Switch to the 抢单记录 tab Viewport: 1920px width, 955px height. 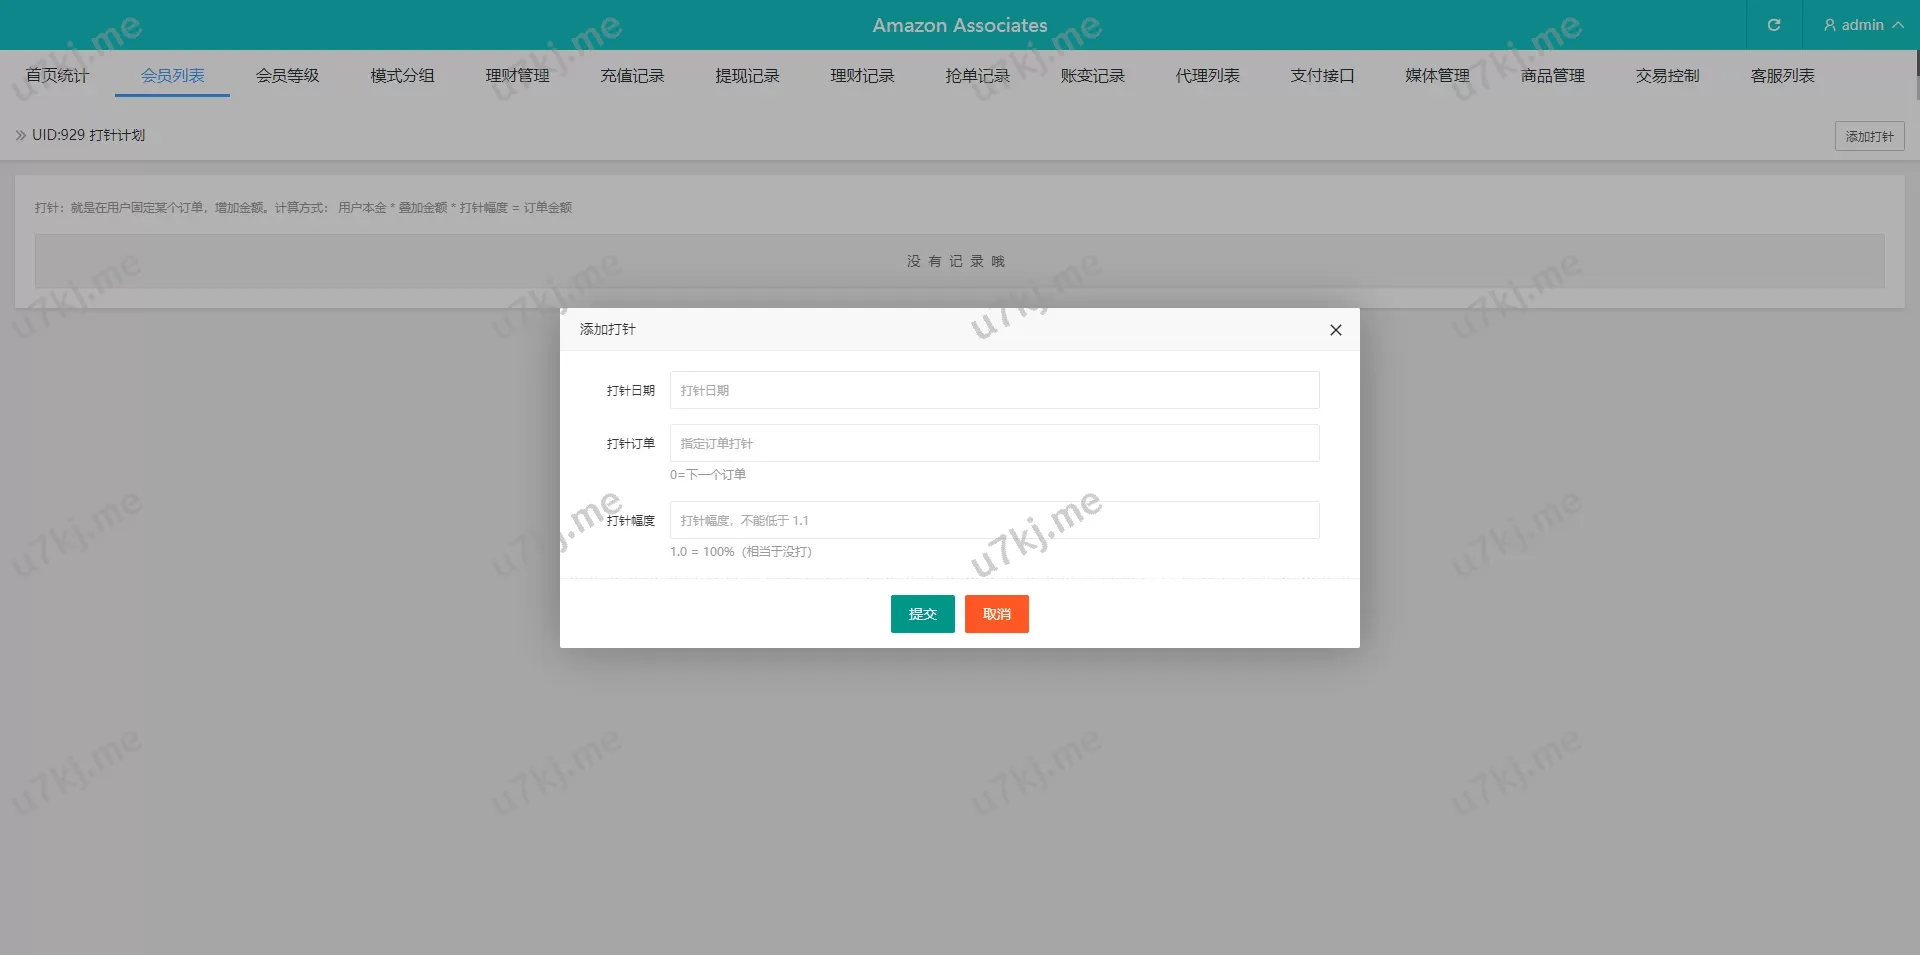coord(977,76)
